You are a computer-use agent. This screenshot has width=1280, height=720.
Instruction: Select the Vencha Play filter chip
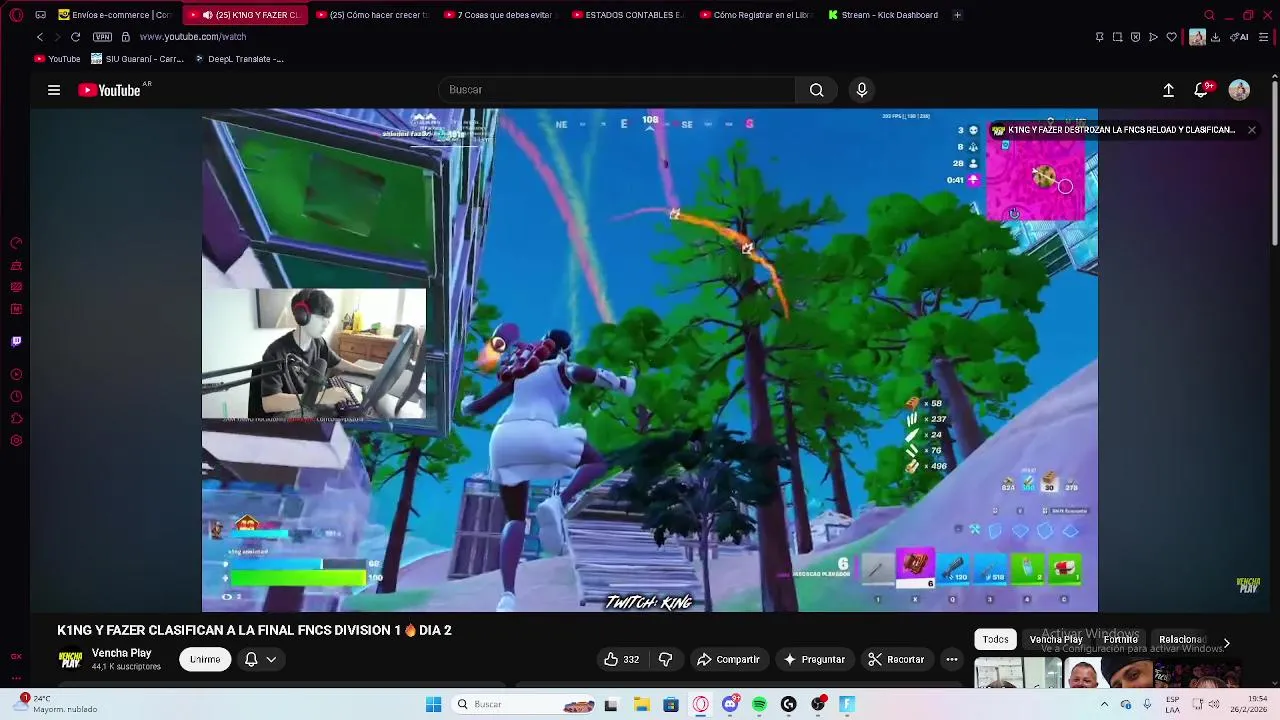(x=1055, y=639)
